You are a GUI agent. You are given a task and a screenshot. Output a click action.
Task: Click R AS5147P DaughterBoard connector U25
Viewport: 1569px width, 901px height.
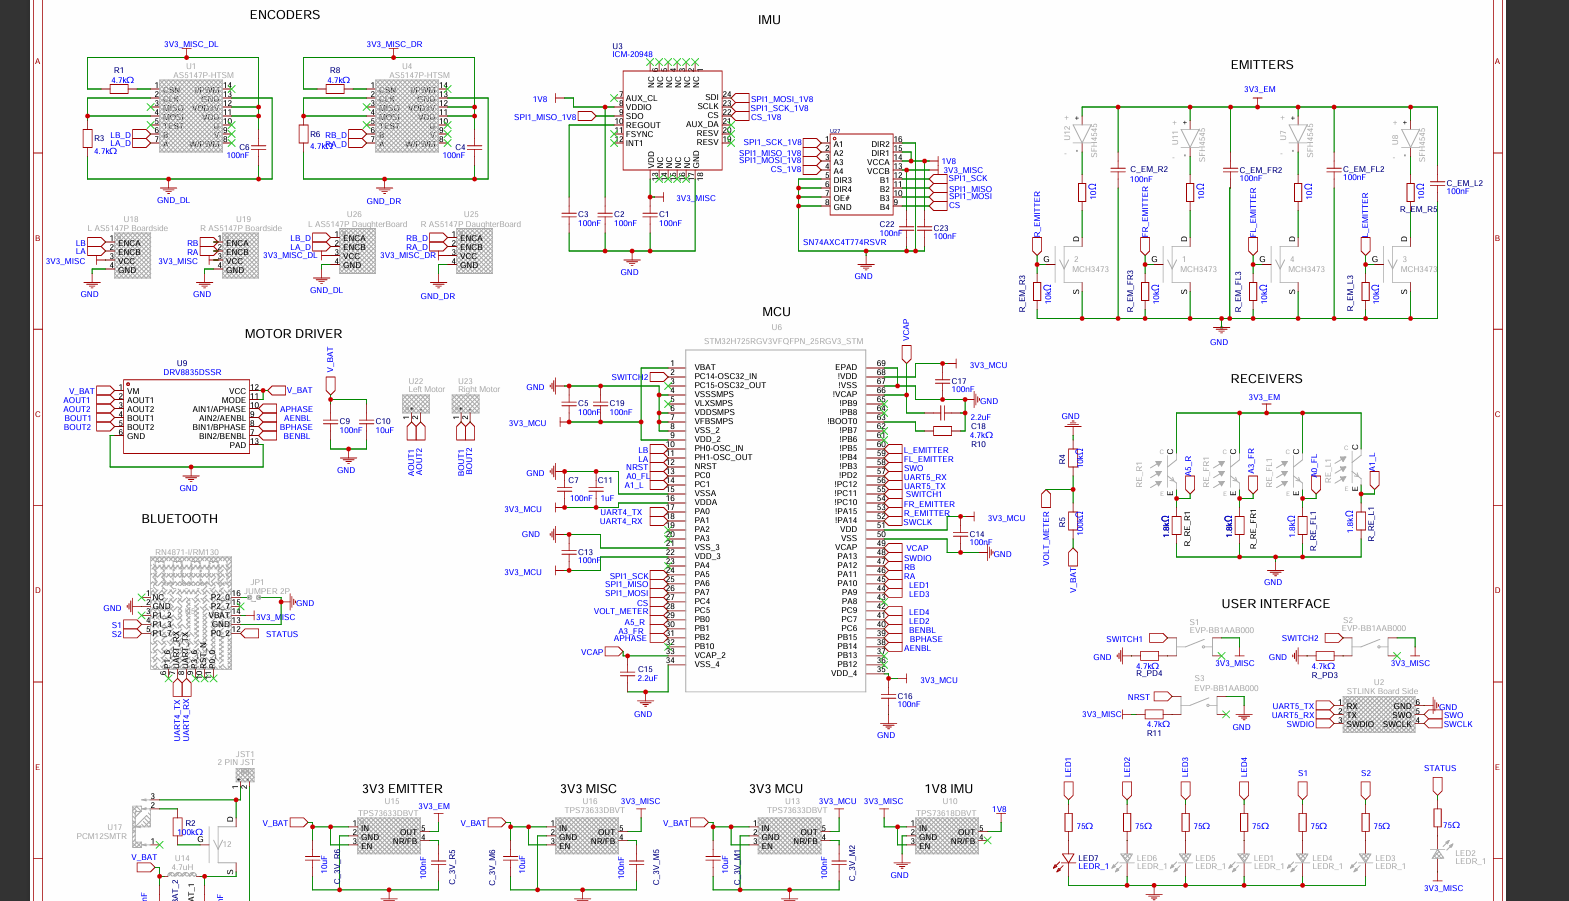pos(474,252)
